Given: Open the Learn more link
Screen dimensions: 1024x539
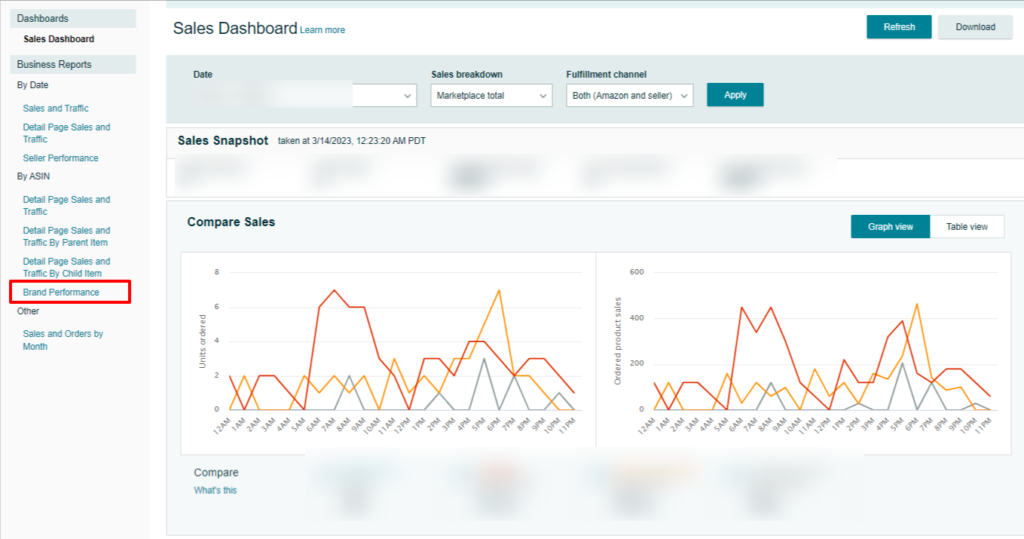Looking at the screenshot, I should point(322,30).
